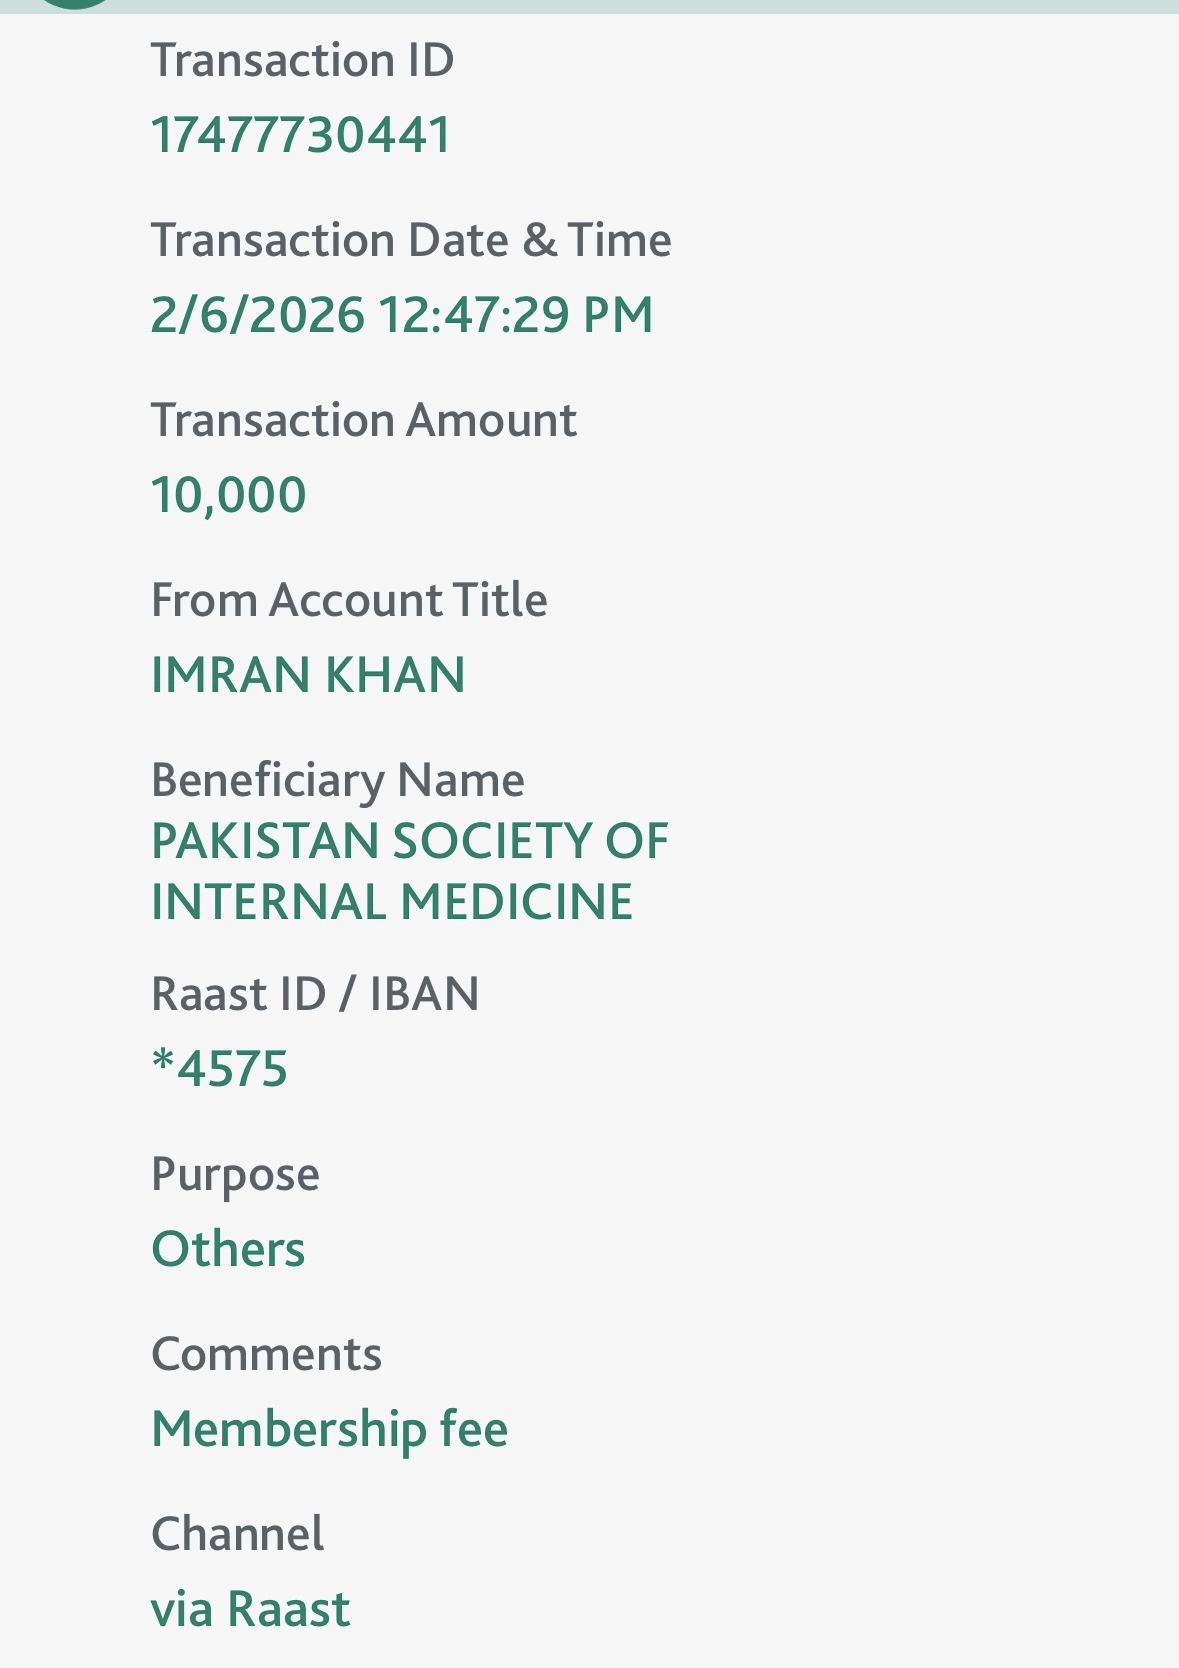The image size is (1179, 1668).
Task: Tap the teal header bar at top
Action: coord(589,6)
